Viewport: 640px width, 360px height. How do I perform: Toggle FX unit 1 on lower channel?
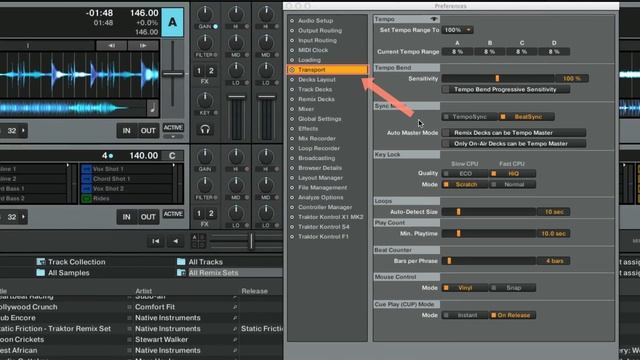pos(199,213)
